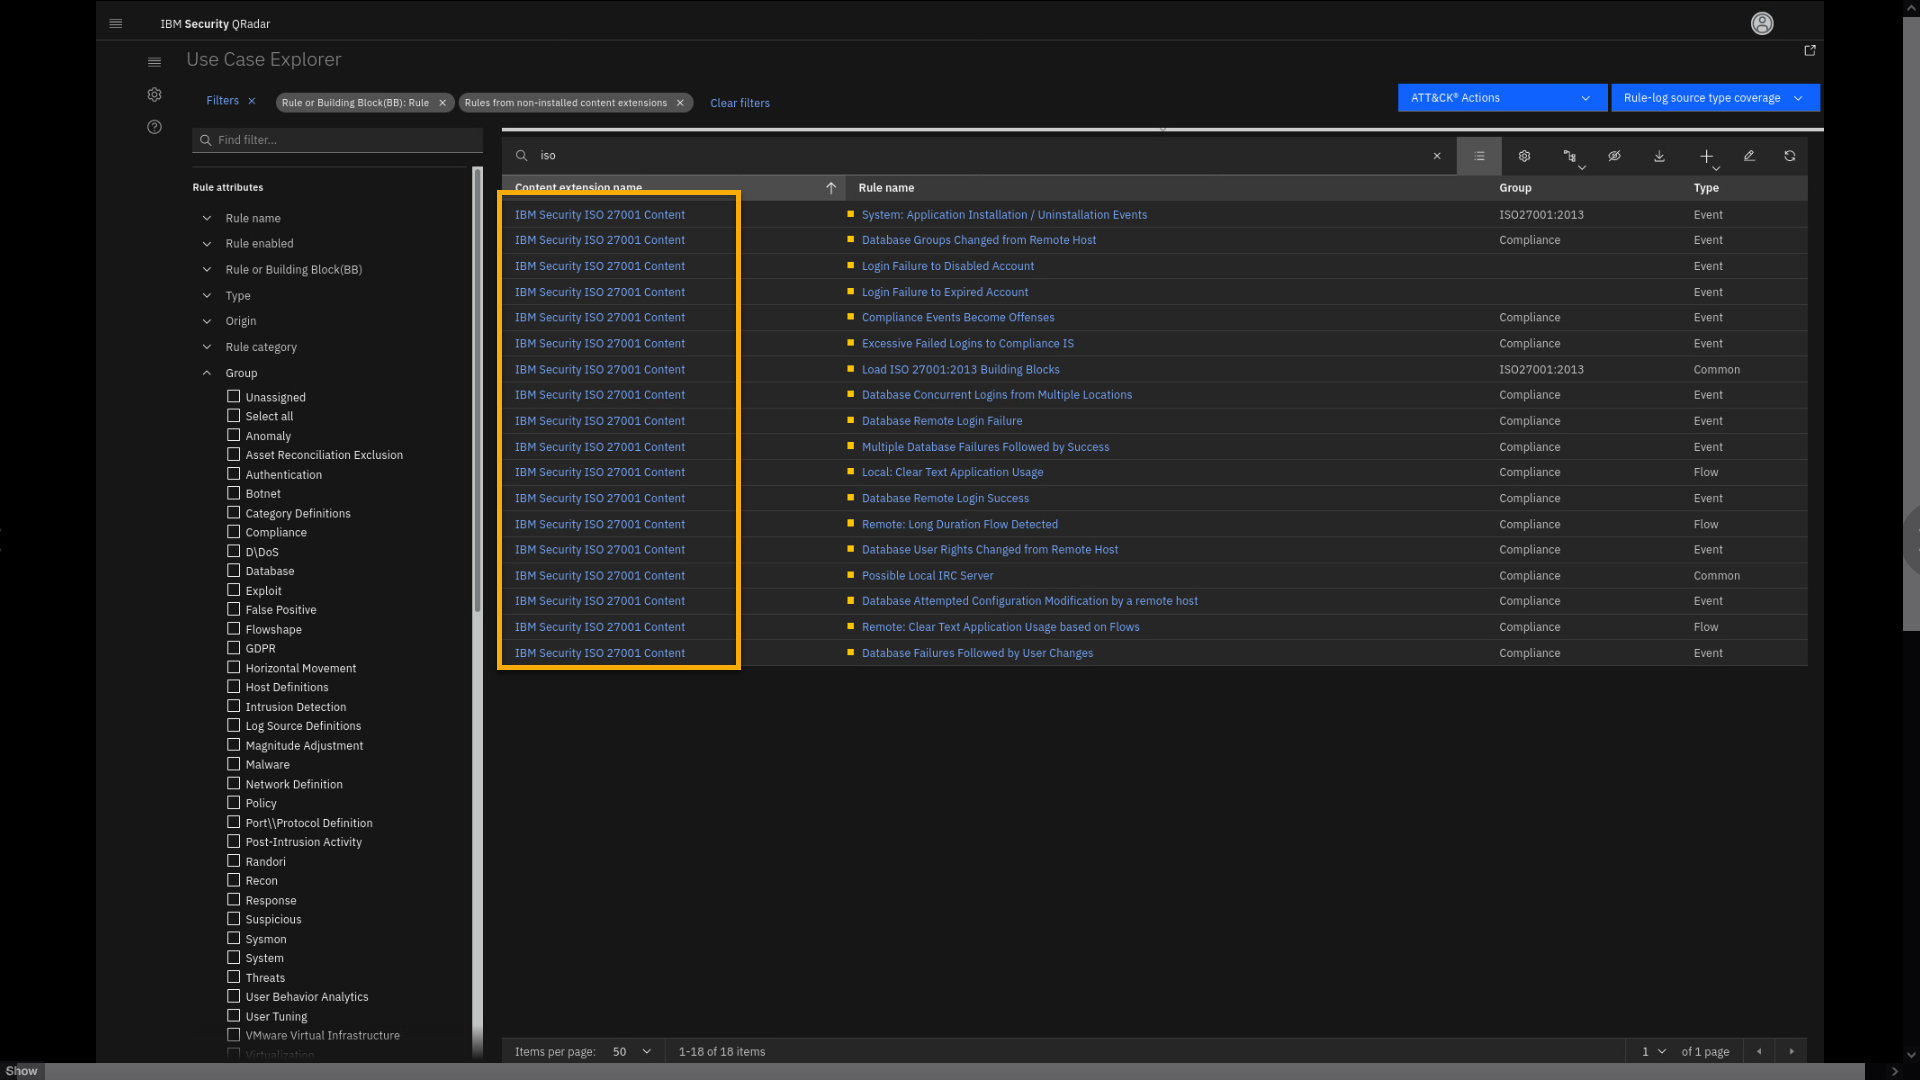Open the user profile avatar icon
The height and width of the screenshot is (1080, 1920).
[x=1762, y=24]
